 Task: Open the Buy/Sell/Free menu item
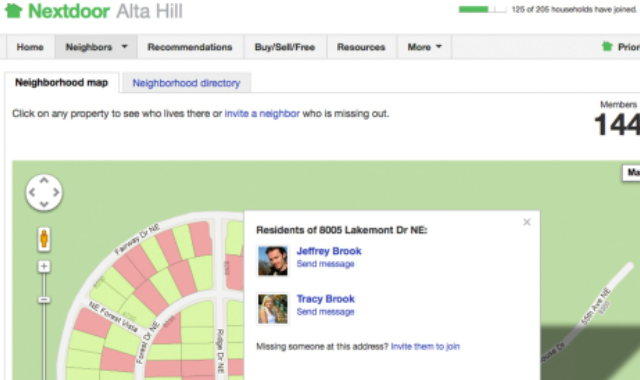[x=285, y=47]
